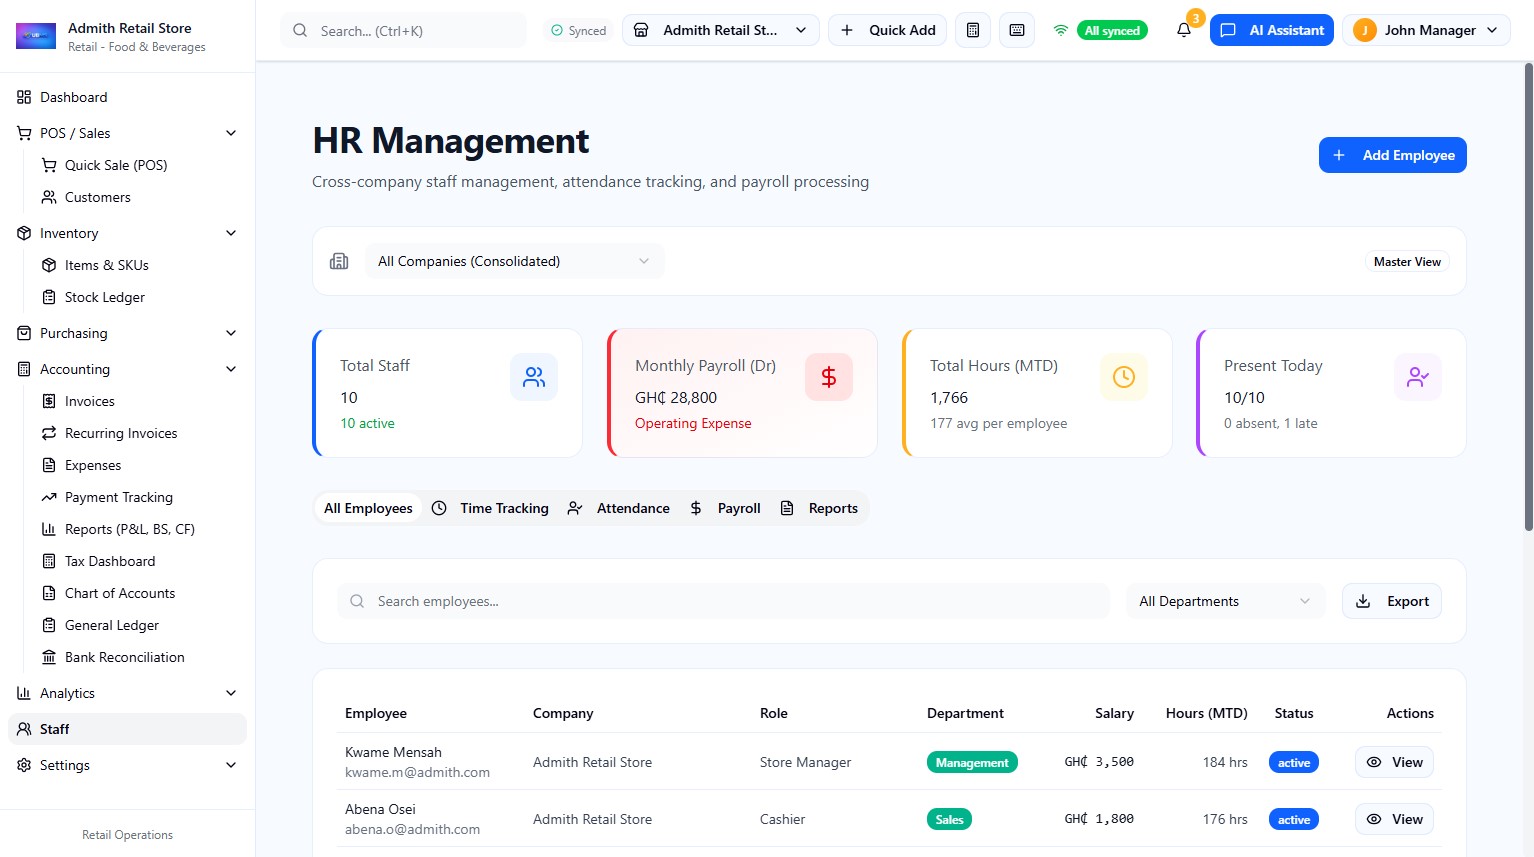
Task: Click the Admith Retail Store logo
Action: (36, 37)
